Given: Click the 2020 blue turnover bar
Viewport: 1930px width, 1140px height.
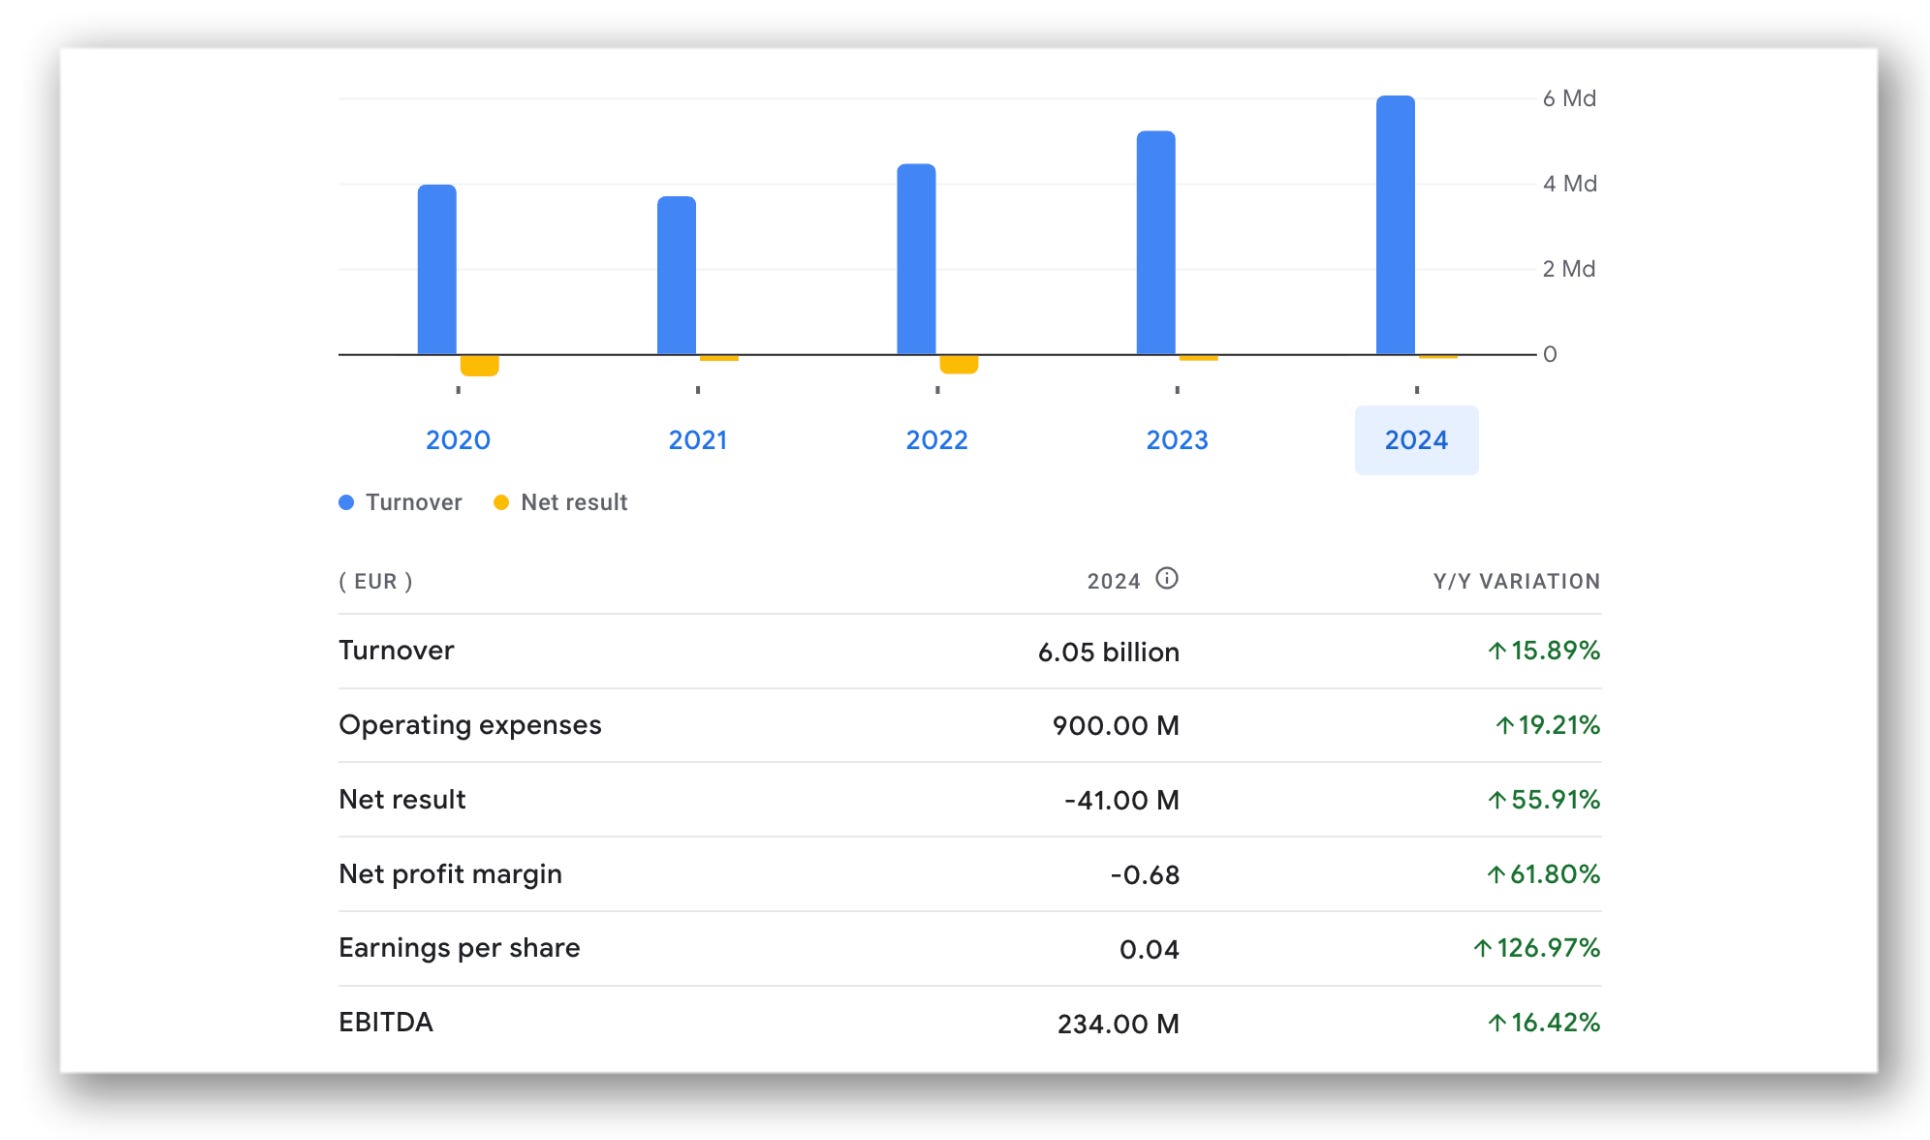Looking at the screenshot, I should click(x=437, y=270).
